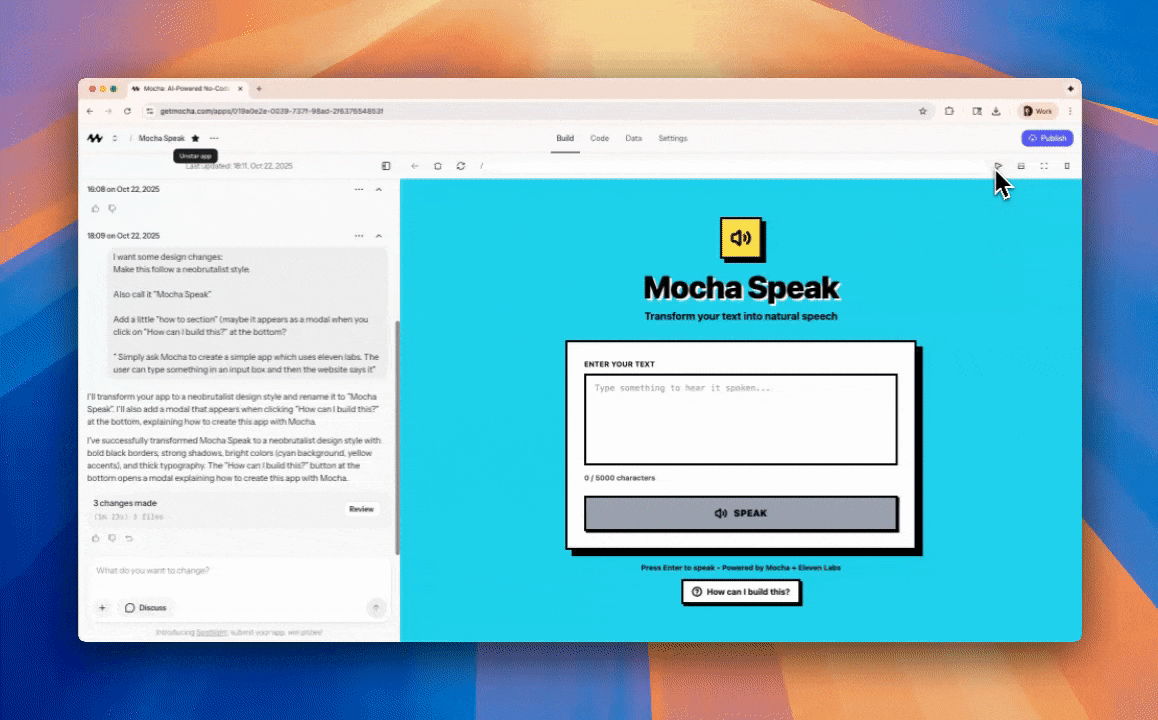Enter fullscreen preview mode
1158x720 pixels.
(x=1044, y=166)
